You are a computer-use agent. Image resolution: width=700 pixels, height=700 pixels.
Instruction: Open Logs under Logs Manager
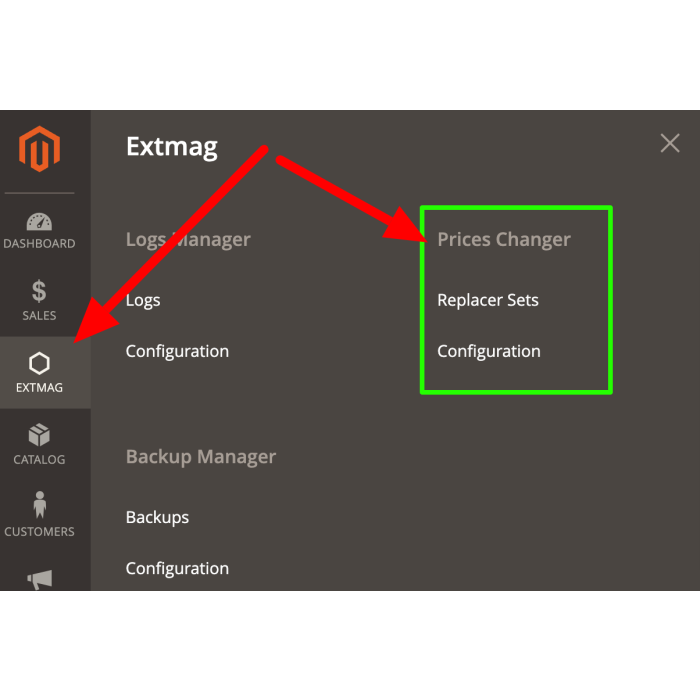(143, 300)
